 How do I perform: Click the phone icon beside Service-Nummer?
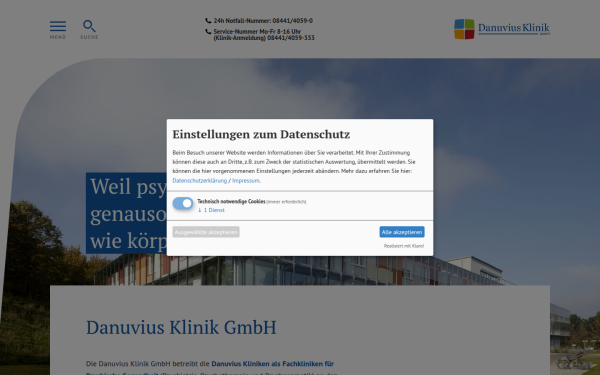tap(208, 31)
